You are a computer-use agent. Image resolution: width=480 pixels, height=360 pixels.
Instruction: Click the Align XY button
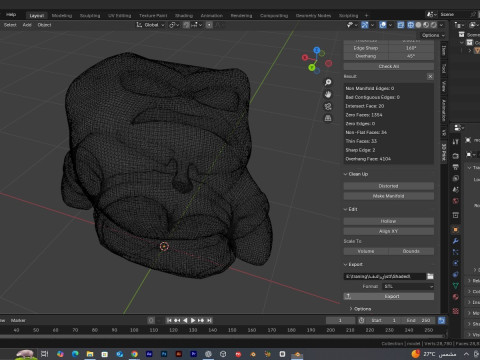(389, 231)
